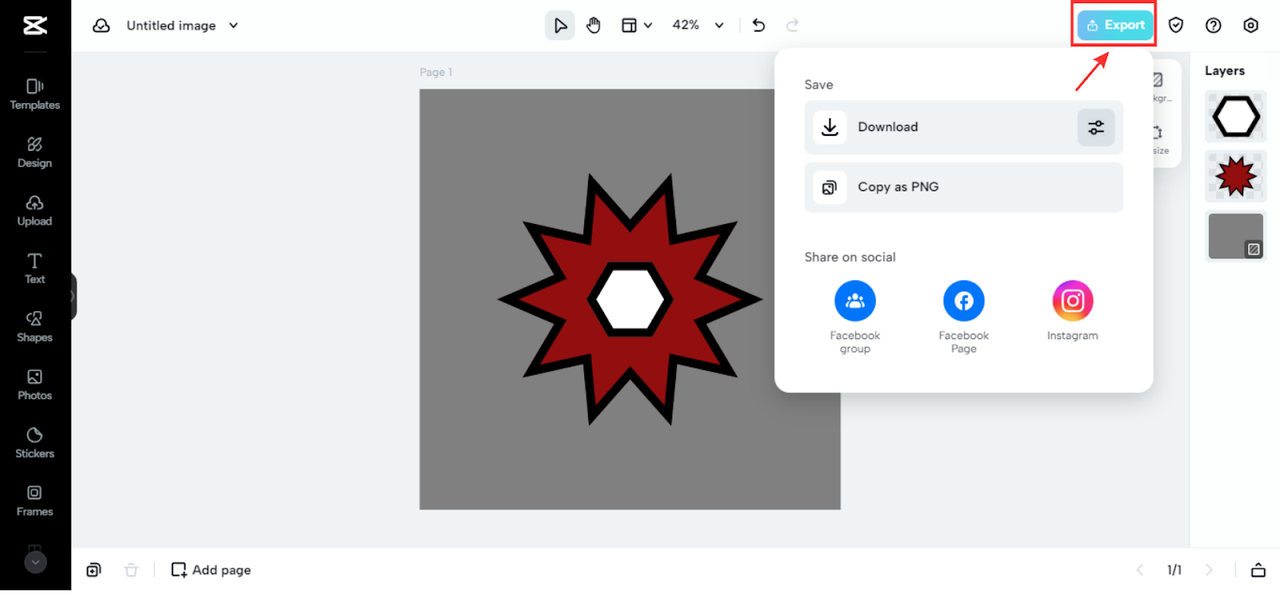1280x595 pixels.
Task: Click the cloud save status icon
Action: (x=101, y=25)
